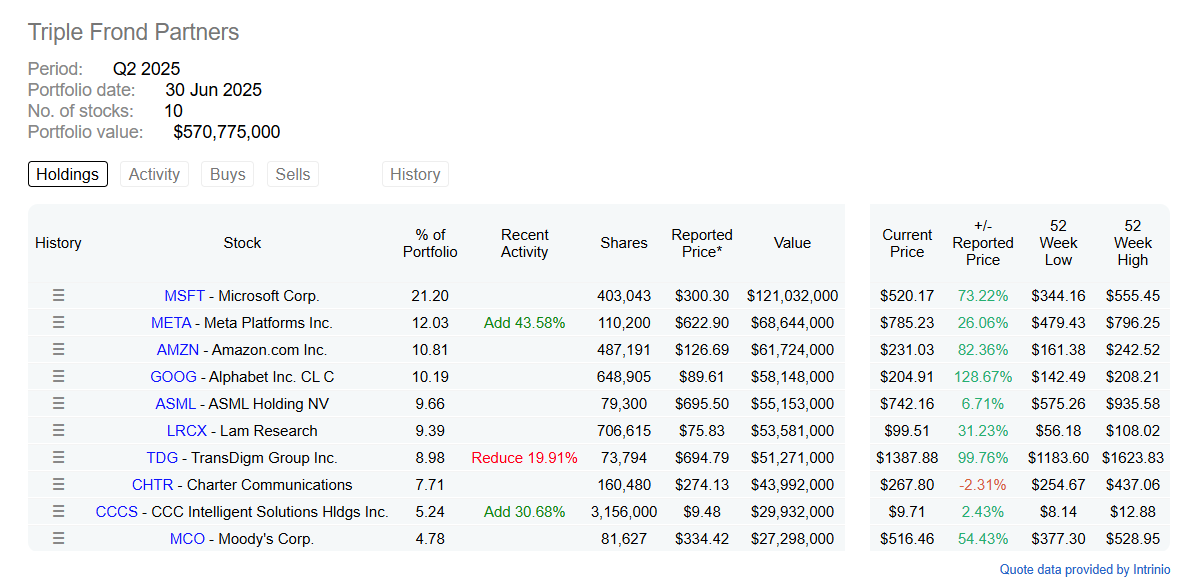
Task: Open the MCO ticker link
Action: pos(187,540)
